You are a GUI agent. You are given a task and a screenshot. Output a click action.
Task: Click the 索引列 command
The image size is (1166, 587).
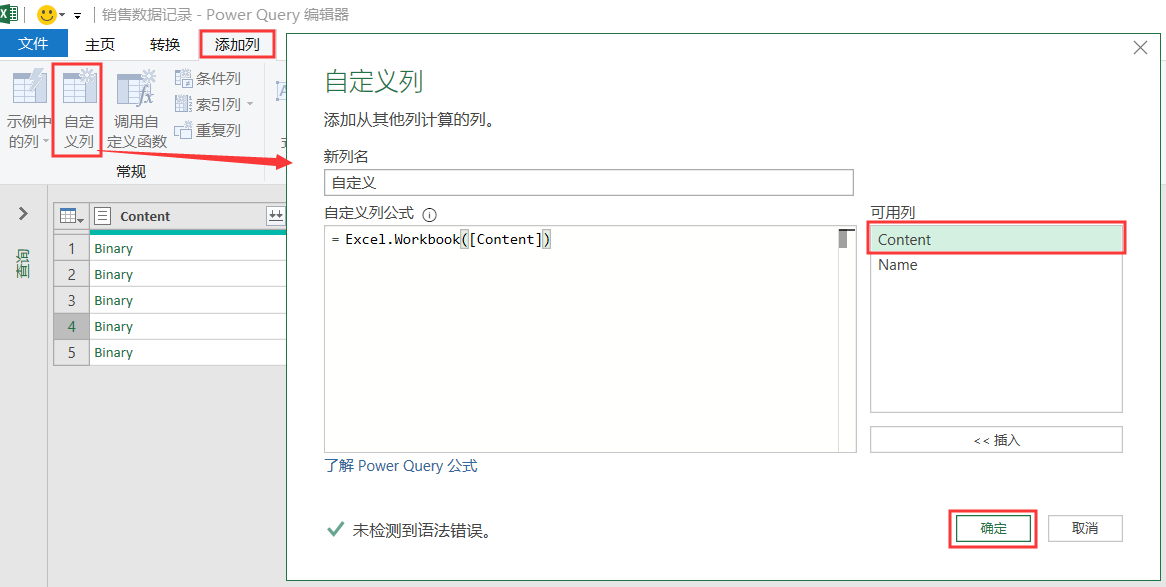click(207, 104)
